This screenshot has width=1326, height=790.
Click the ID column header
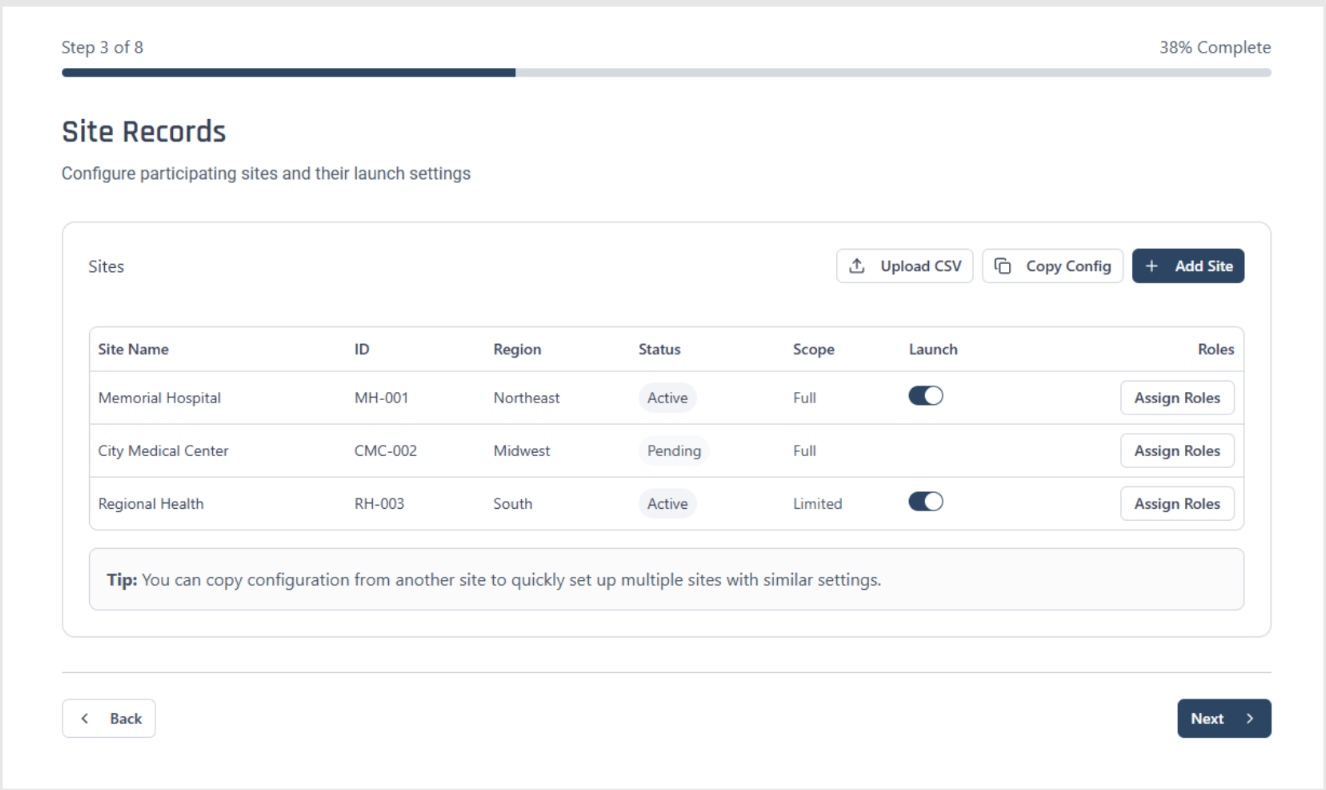click(362, 350)
